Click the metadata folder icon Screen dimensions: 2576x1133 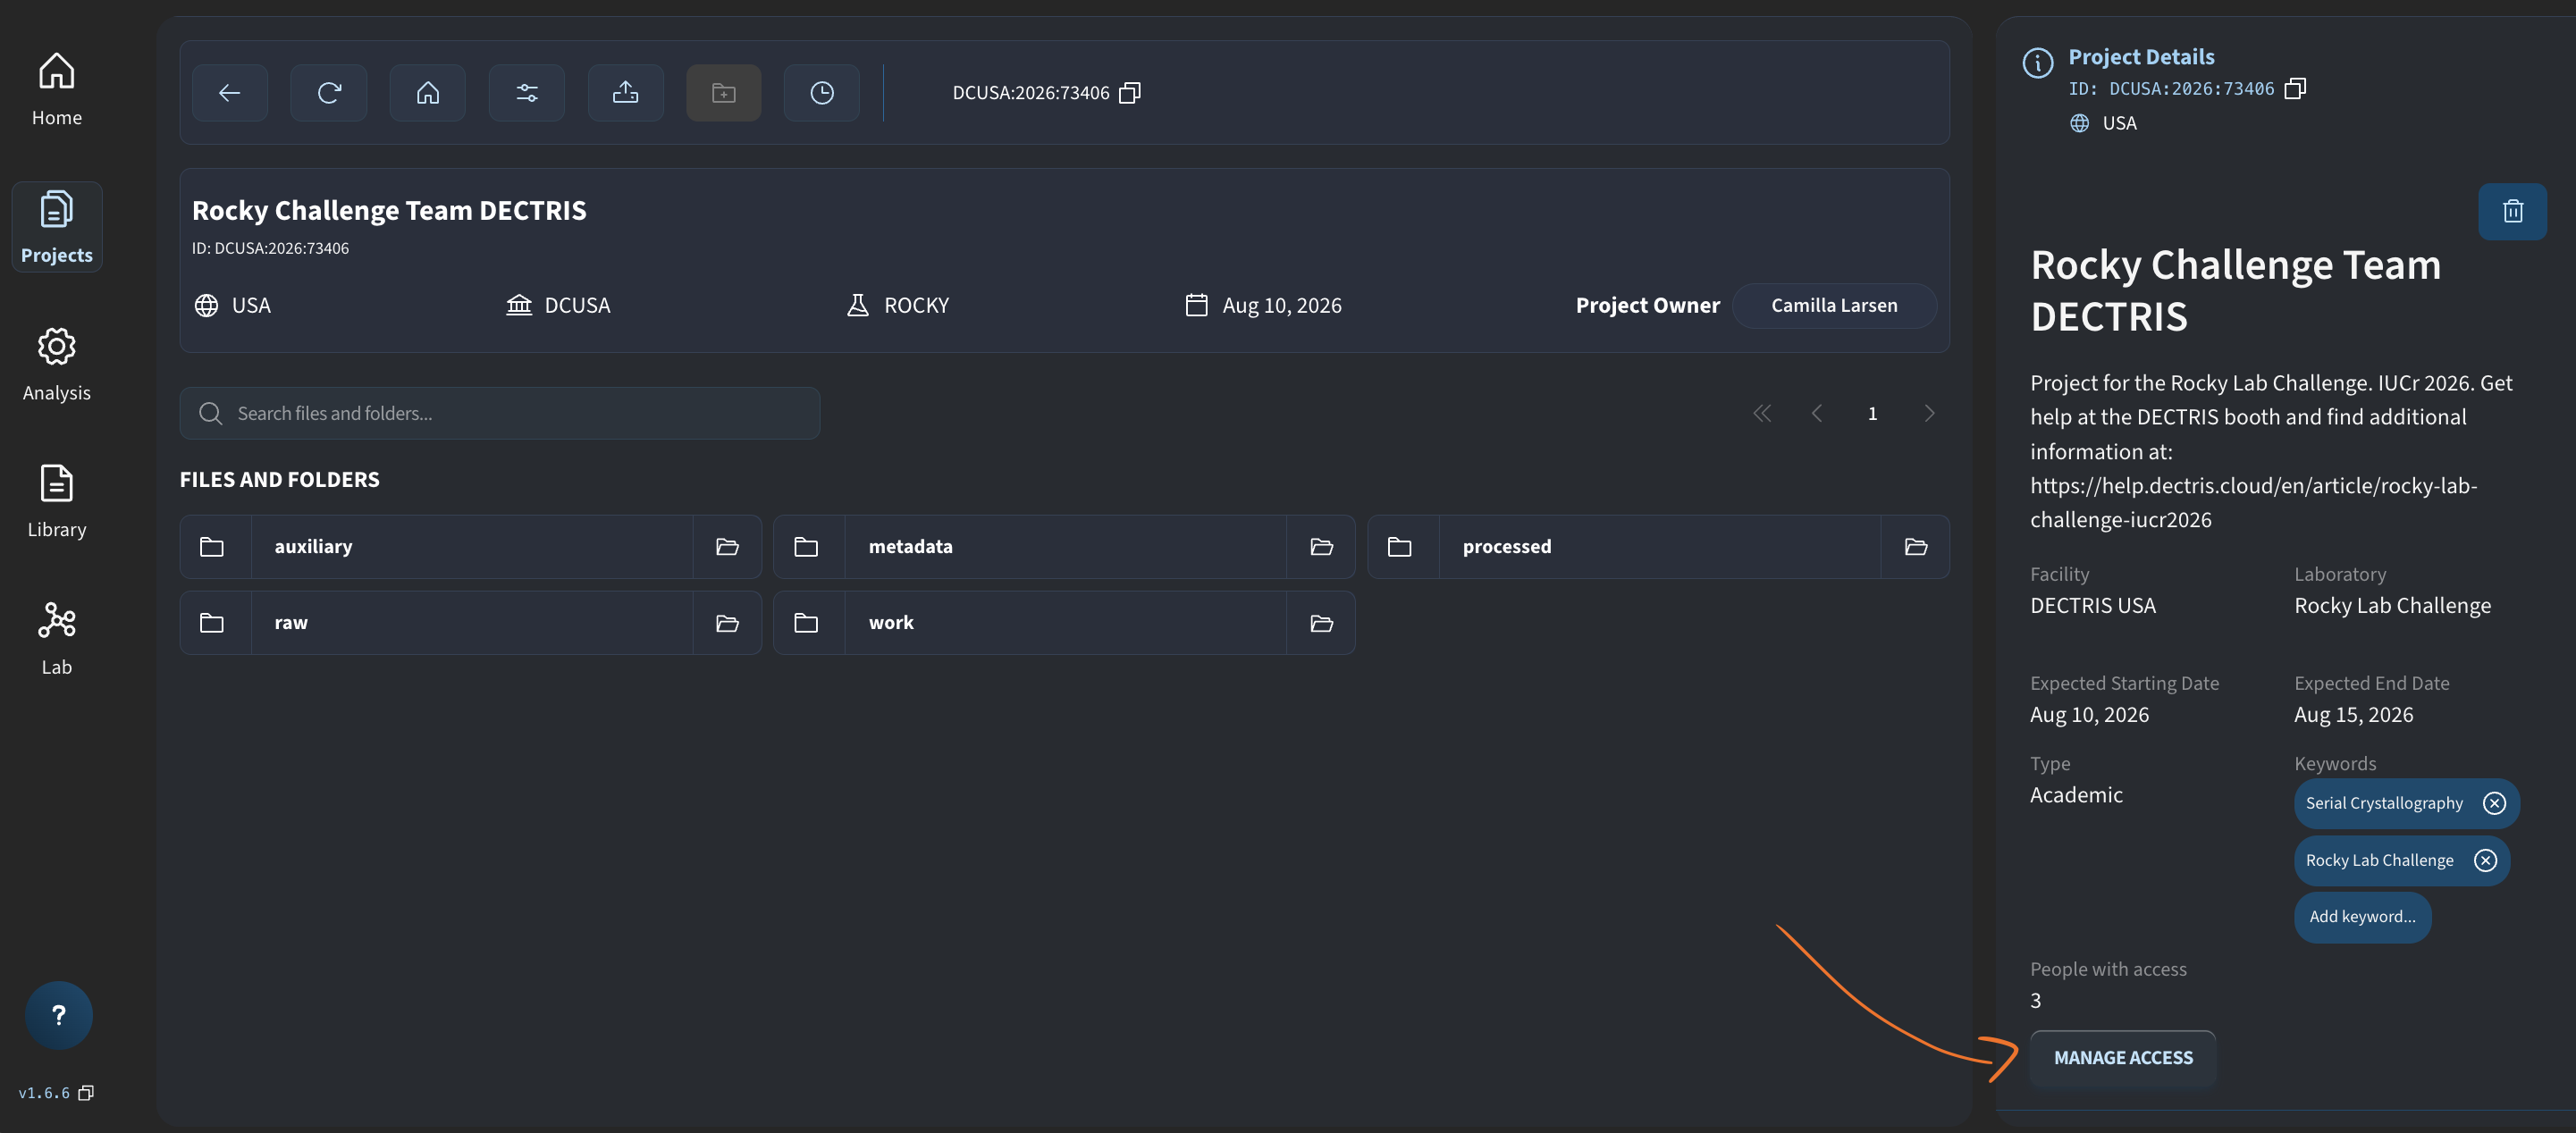tap(806, 546)
